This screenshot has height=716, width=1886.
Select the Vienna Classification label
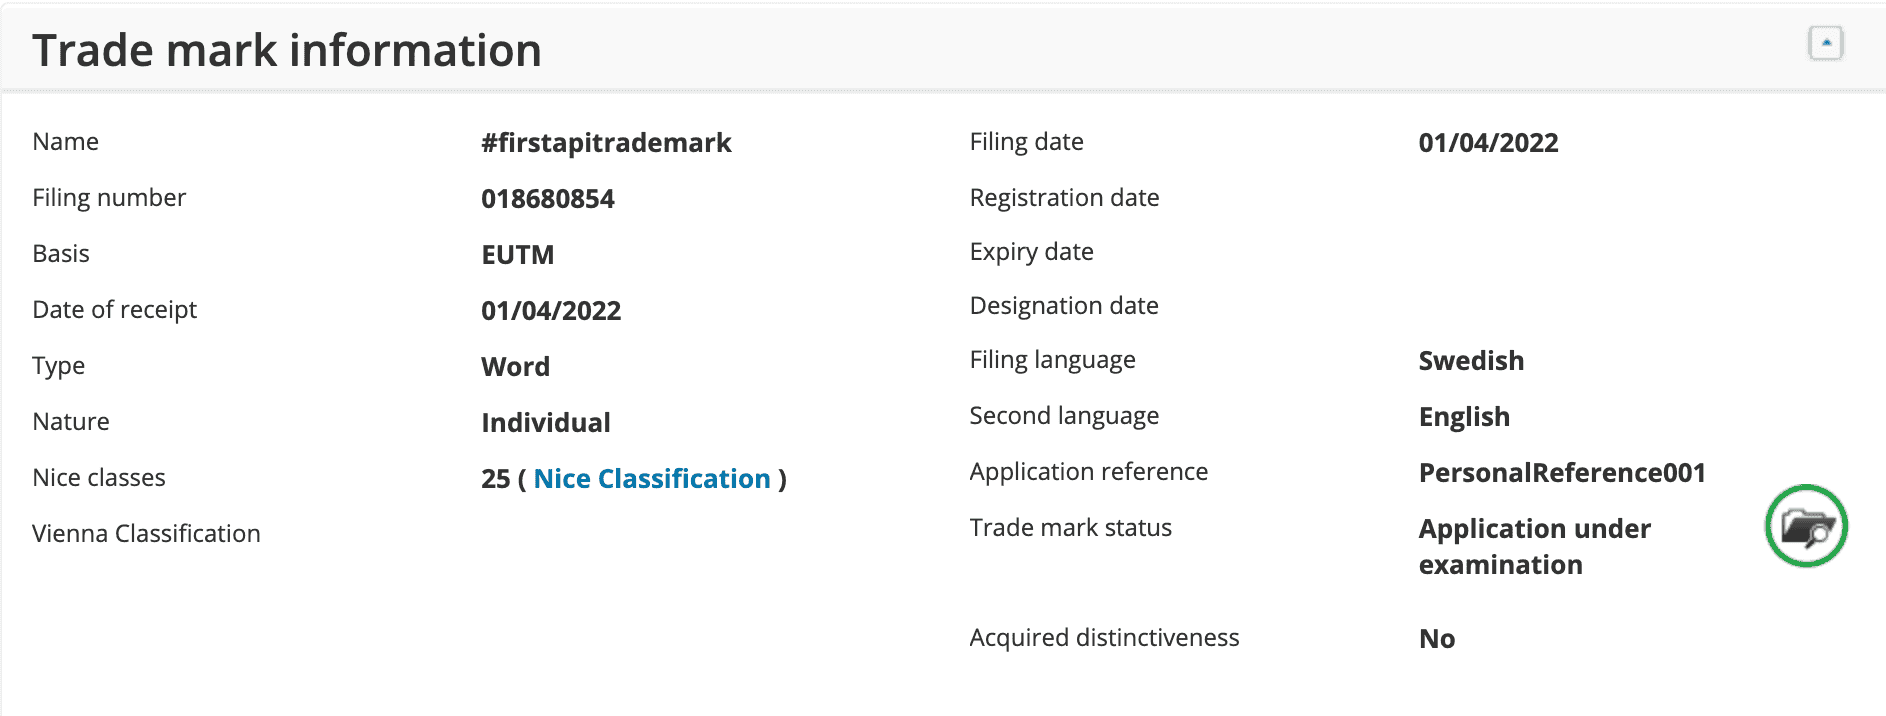point(146,533)
